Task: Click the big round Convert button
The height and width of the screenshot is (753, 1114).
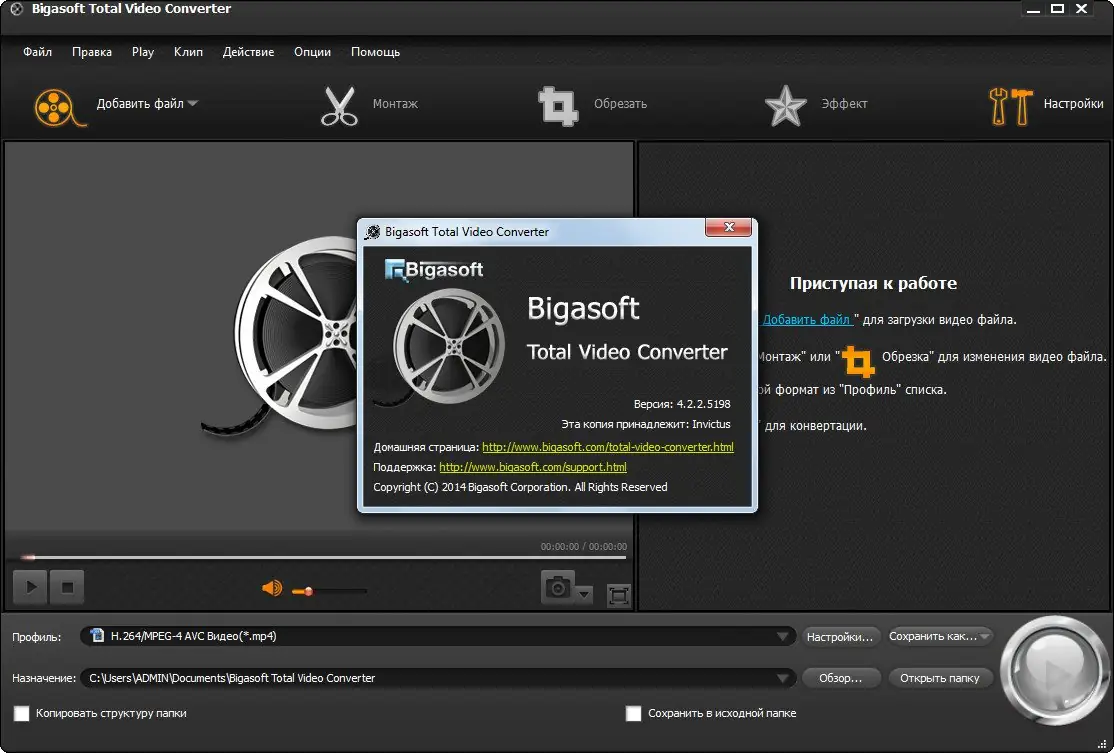Action: [1054, 671]
